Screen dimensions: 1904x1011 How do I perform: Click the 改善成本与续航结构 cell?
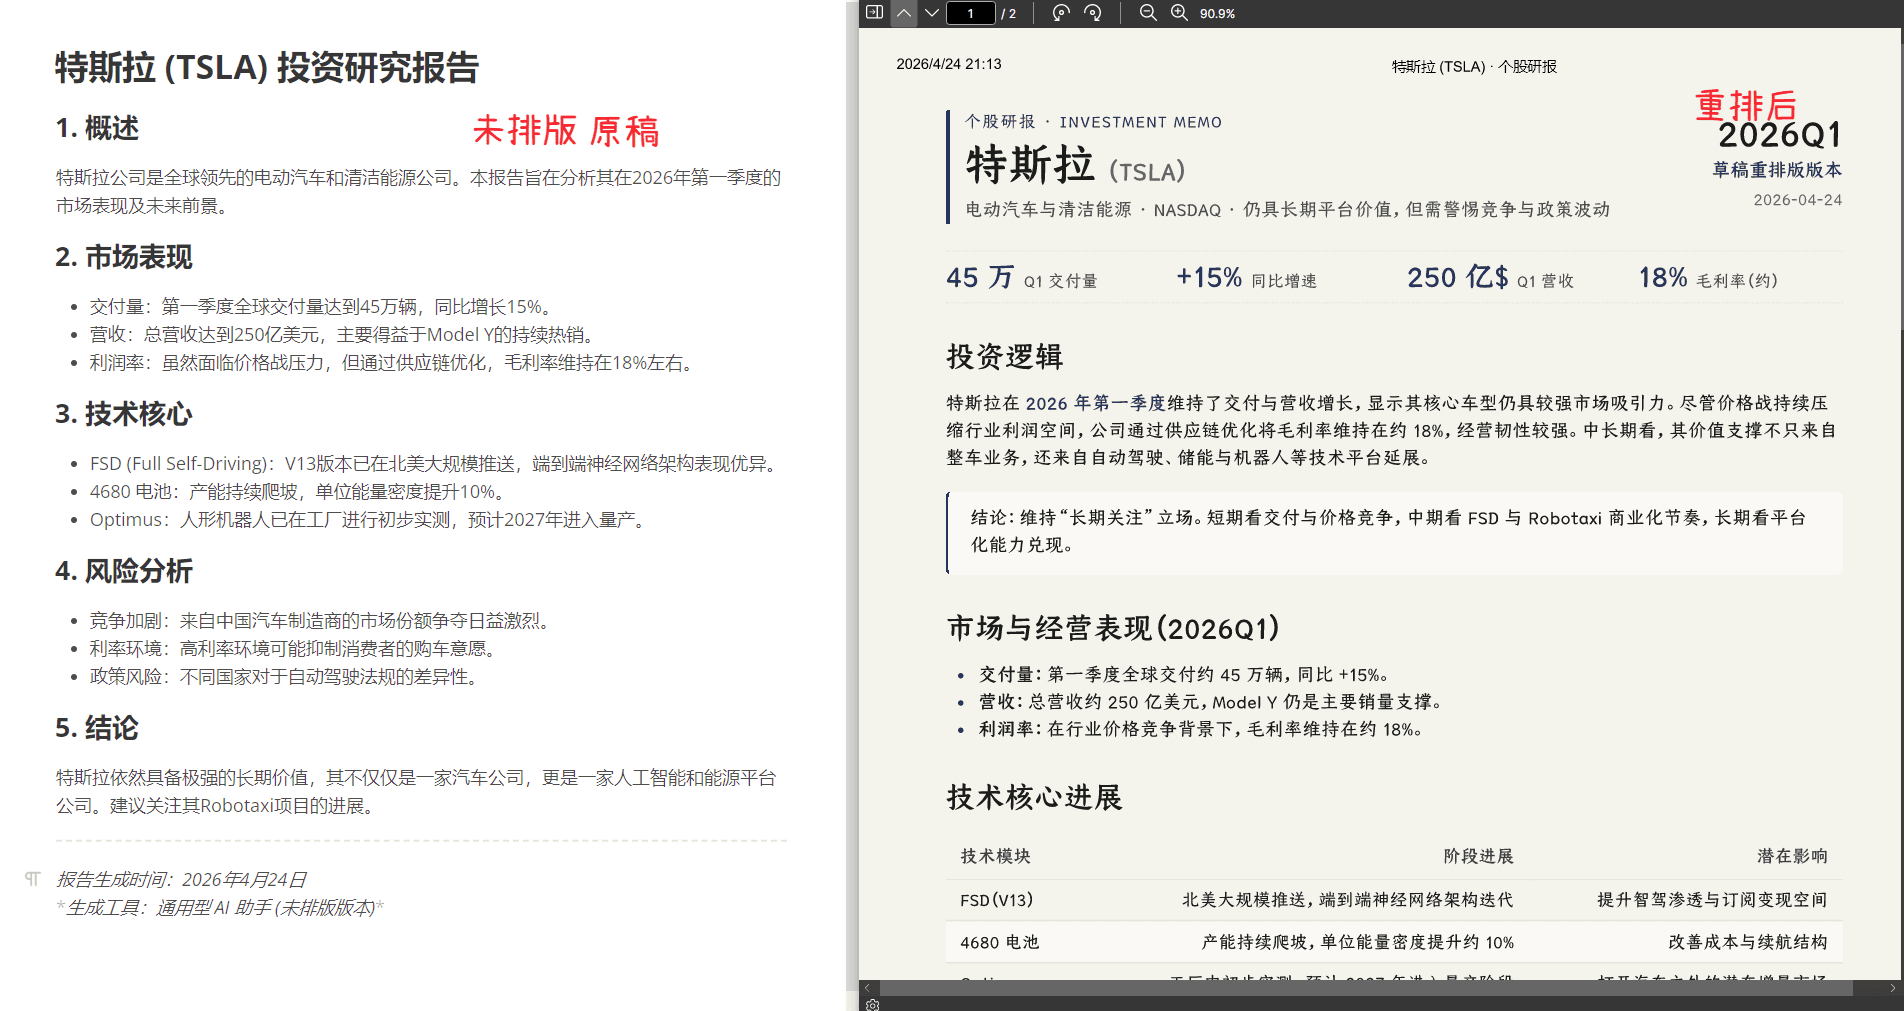tap(1748, 942)
